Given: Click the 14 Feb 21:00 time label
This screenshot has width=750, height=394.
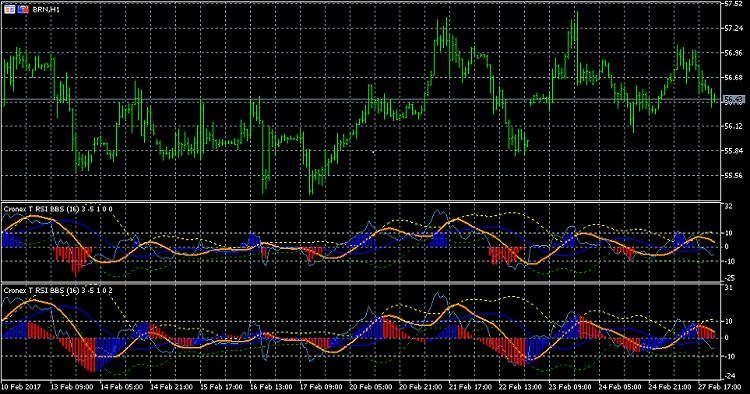Looking at the screenshot, I should pyautogui.click(x=172, y=387).
